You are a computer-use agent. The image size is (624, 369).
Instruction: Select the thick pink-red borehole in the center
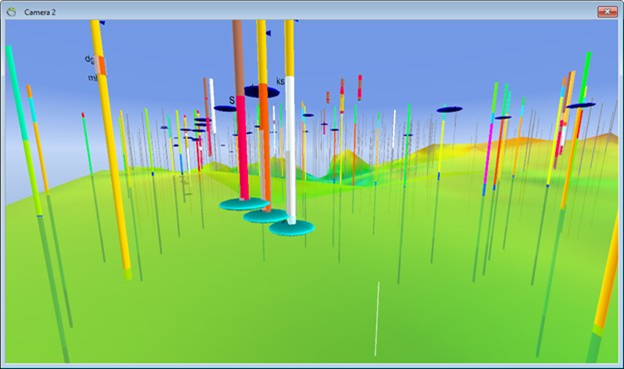pos(242,147)
